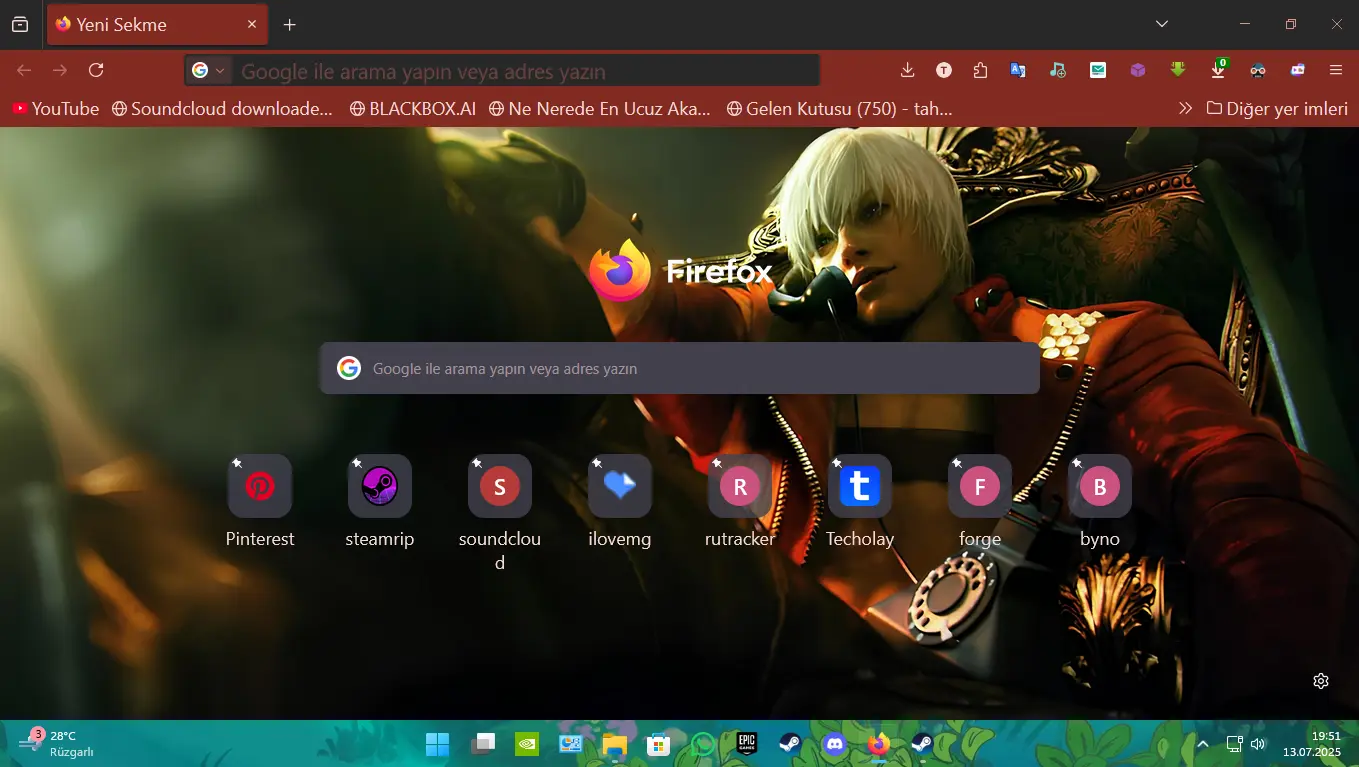1359x767 pixels.
Task: Click the new tab page Google search box
Action: (680, 369)
